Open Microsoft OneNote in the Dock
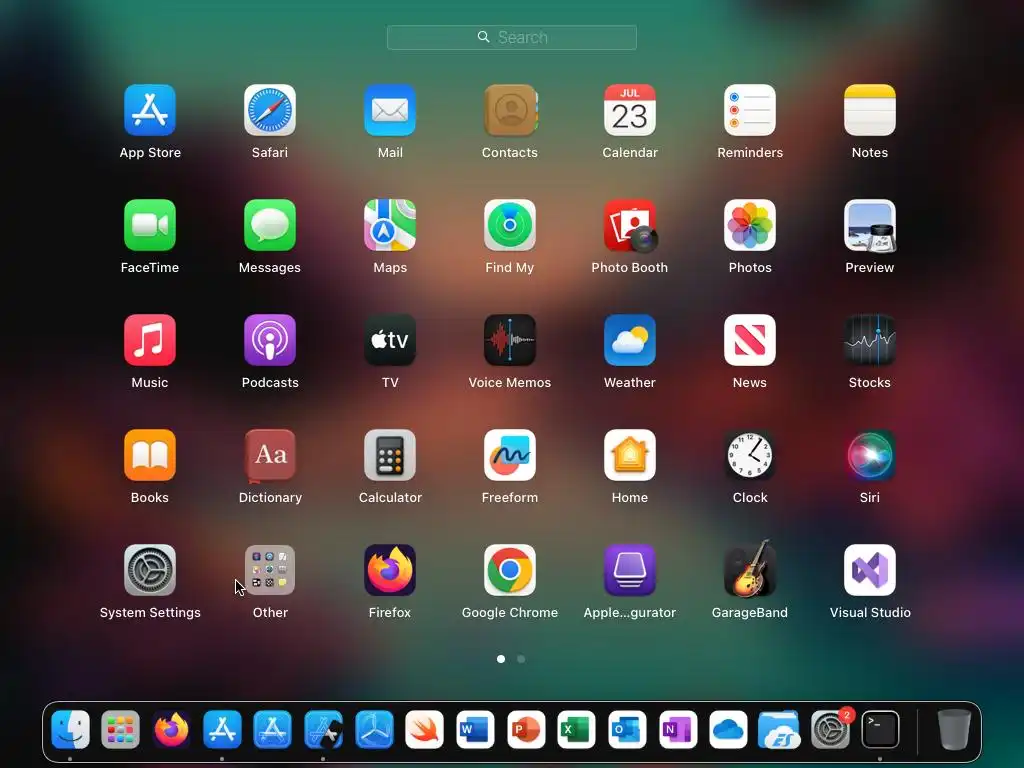Viewport: 1024px width, 768px height. point(678,729)
